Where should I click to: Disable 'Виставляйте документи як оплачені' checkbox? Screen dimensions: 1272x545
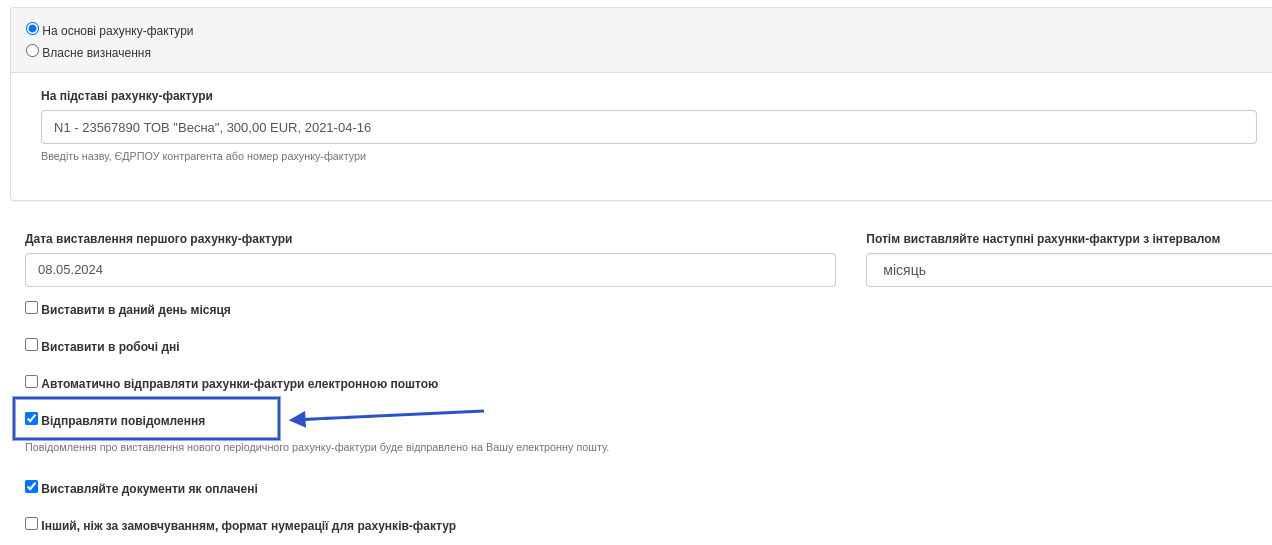click(32, 487)
